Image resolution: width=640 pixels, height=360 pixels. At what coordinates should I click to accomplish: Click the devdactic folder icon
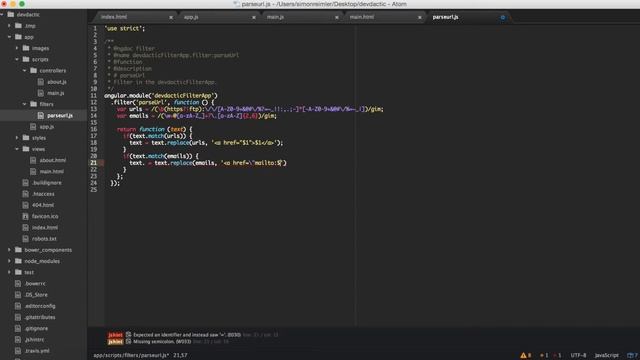pyautogui.click(x=11, y=14)
